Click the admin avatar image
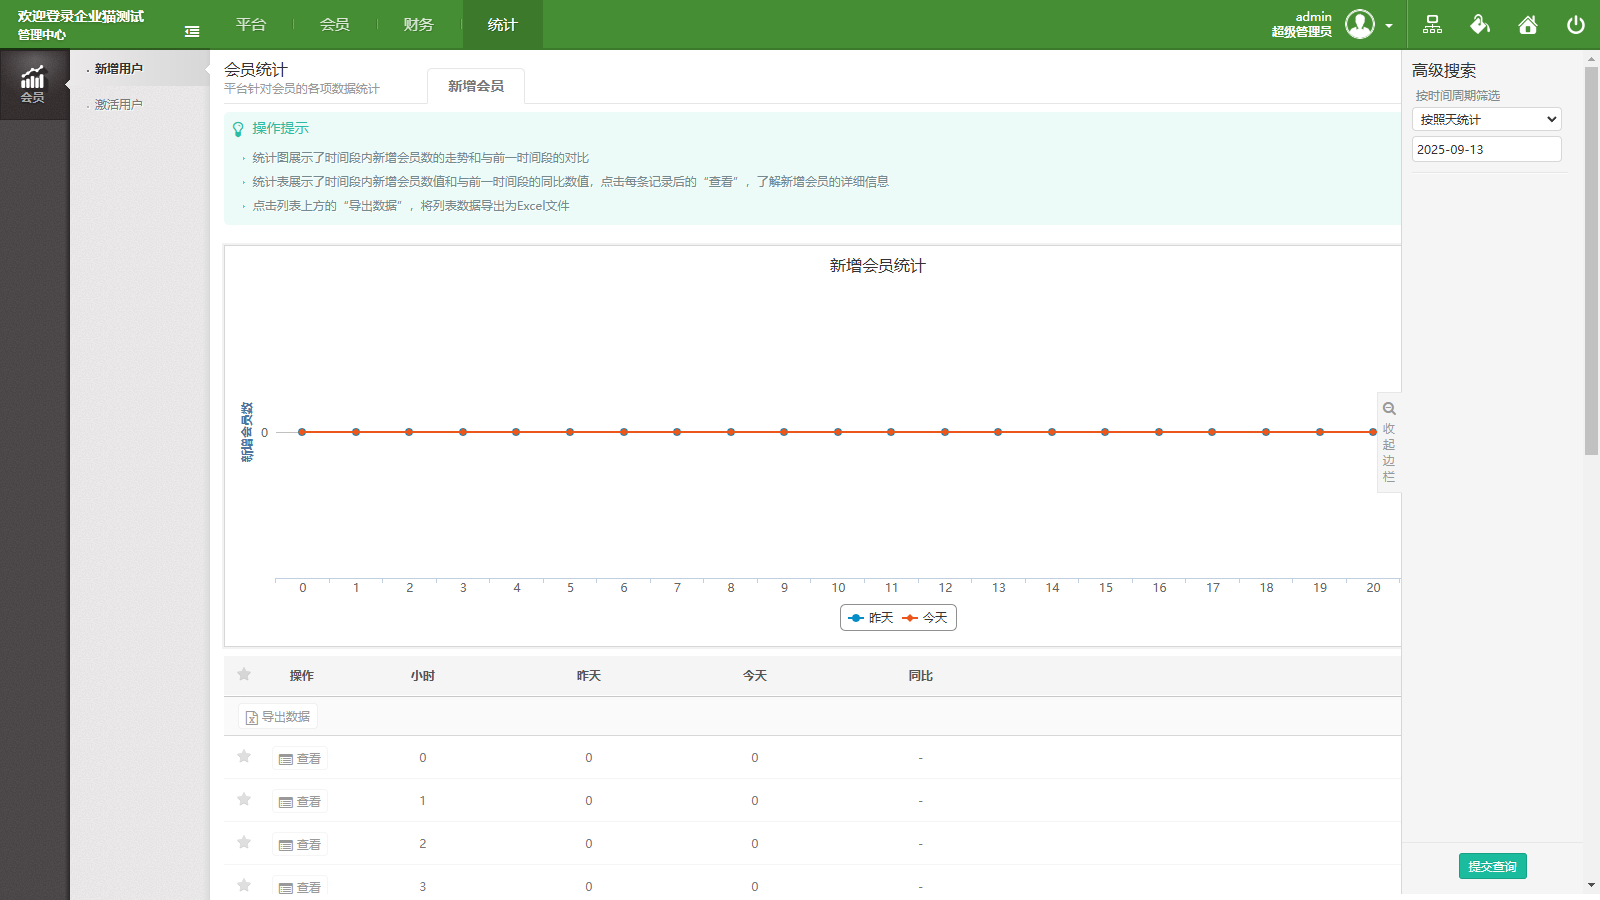Image resolution: width=1600 pixels, height=900 pixels. (x=1360, y=24)
